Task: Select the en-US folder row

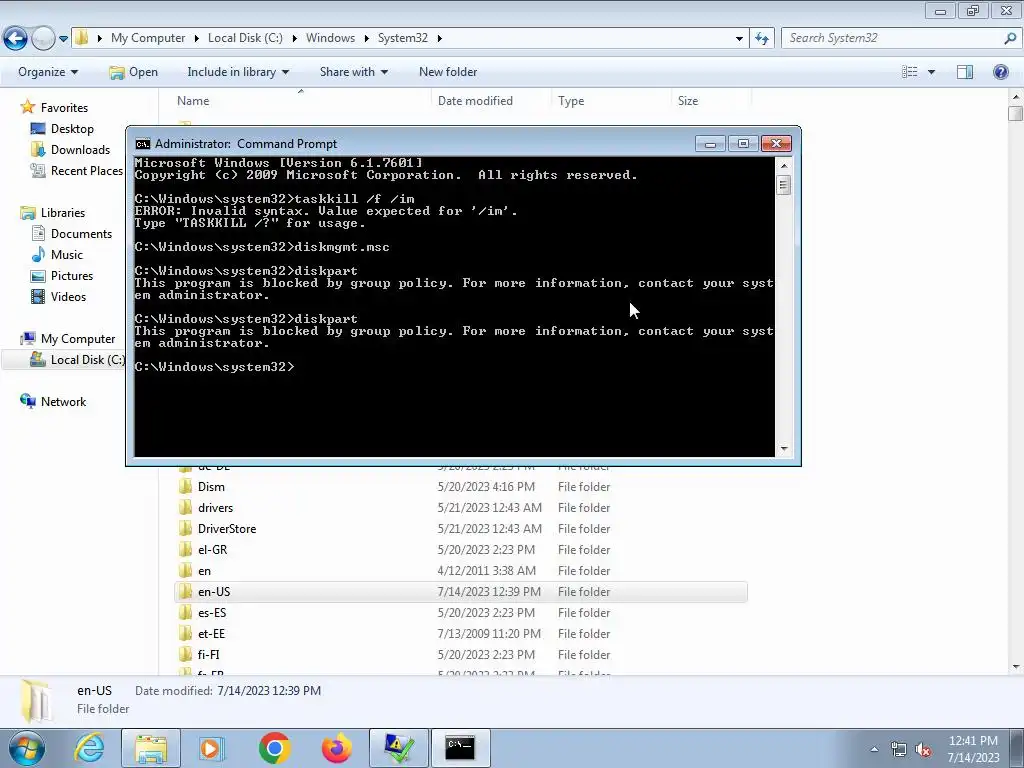Action: pos(460,591)
